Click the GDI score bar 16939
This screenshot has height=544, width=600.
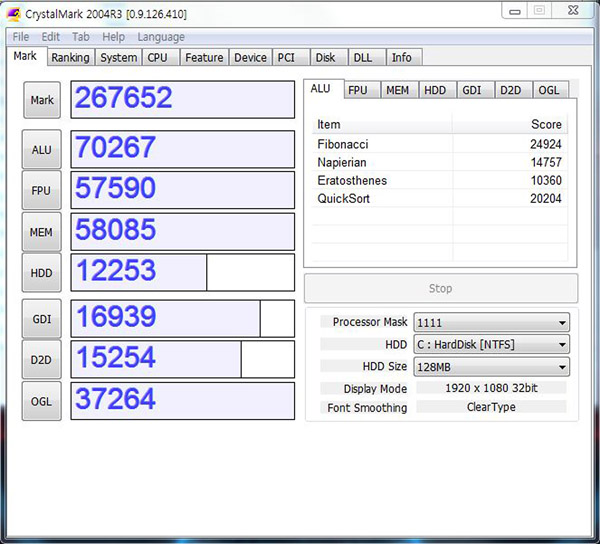click(x=183, y=318)
